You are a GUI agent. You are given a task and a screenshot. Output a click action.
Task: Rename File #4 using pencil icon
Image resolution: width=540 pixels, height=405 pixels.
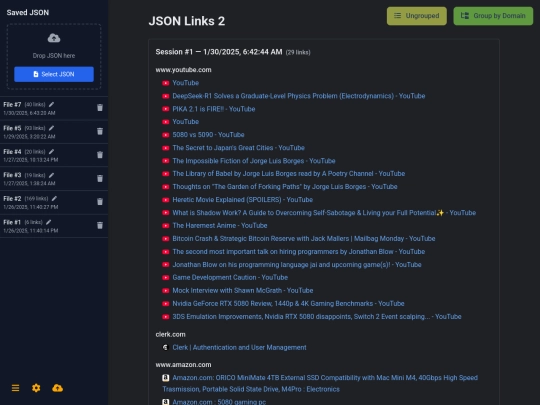pyautogui.click(x=51, y=152)
